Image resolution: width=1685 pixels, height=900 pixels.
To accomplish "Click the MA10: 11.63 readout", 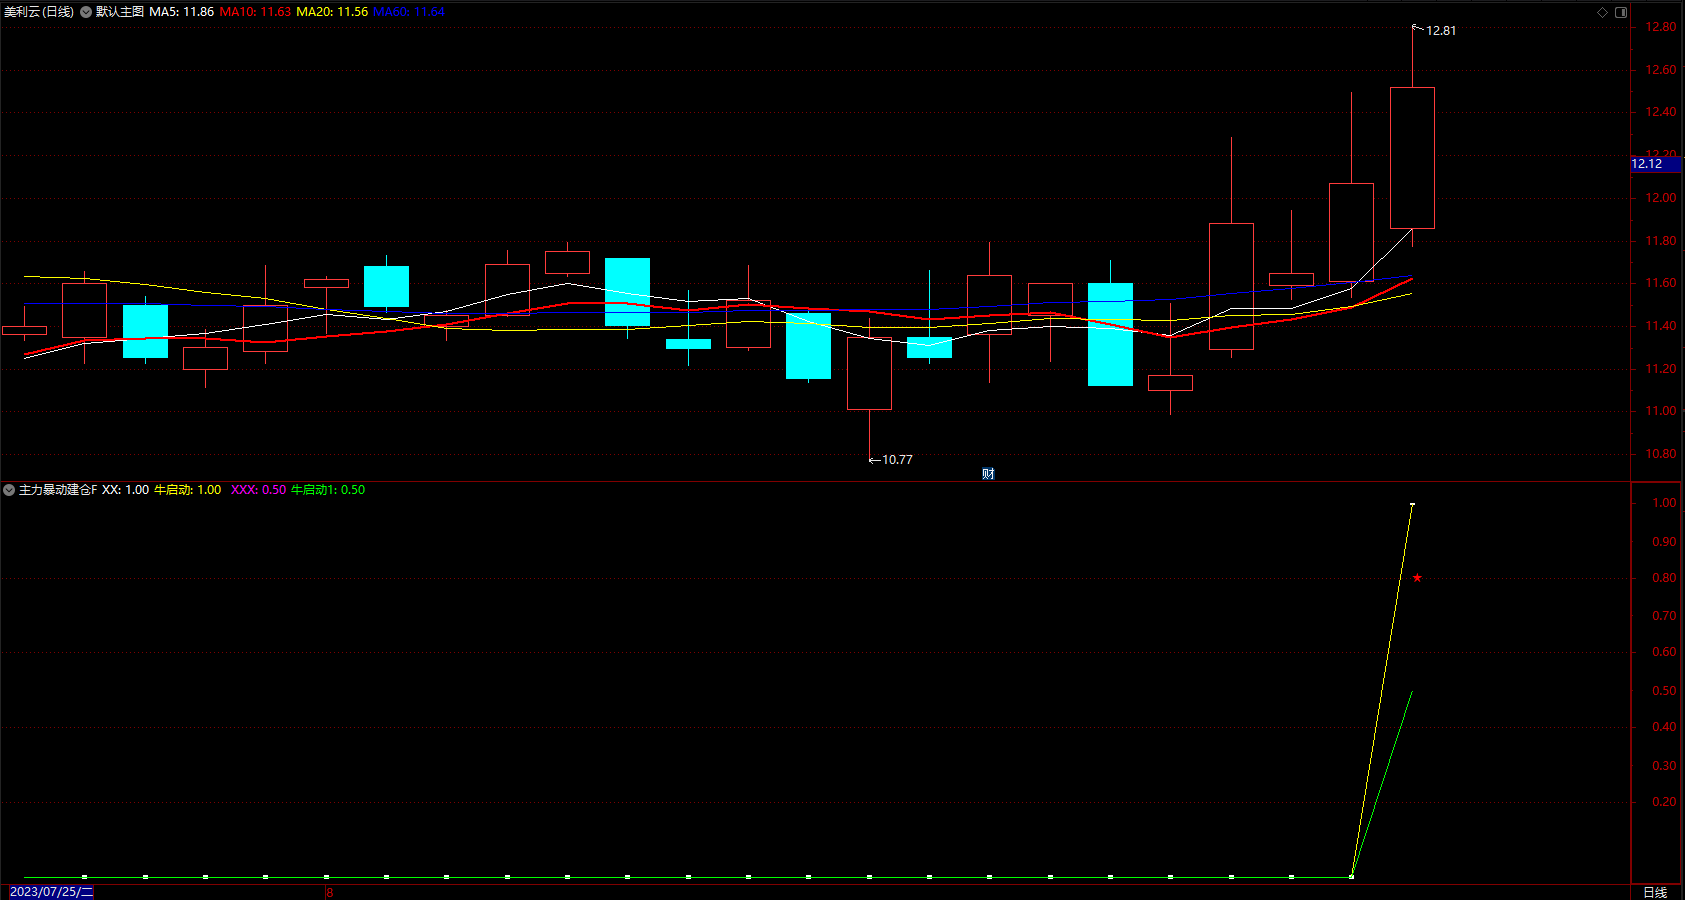I will click(255, 12).
